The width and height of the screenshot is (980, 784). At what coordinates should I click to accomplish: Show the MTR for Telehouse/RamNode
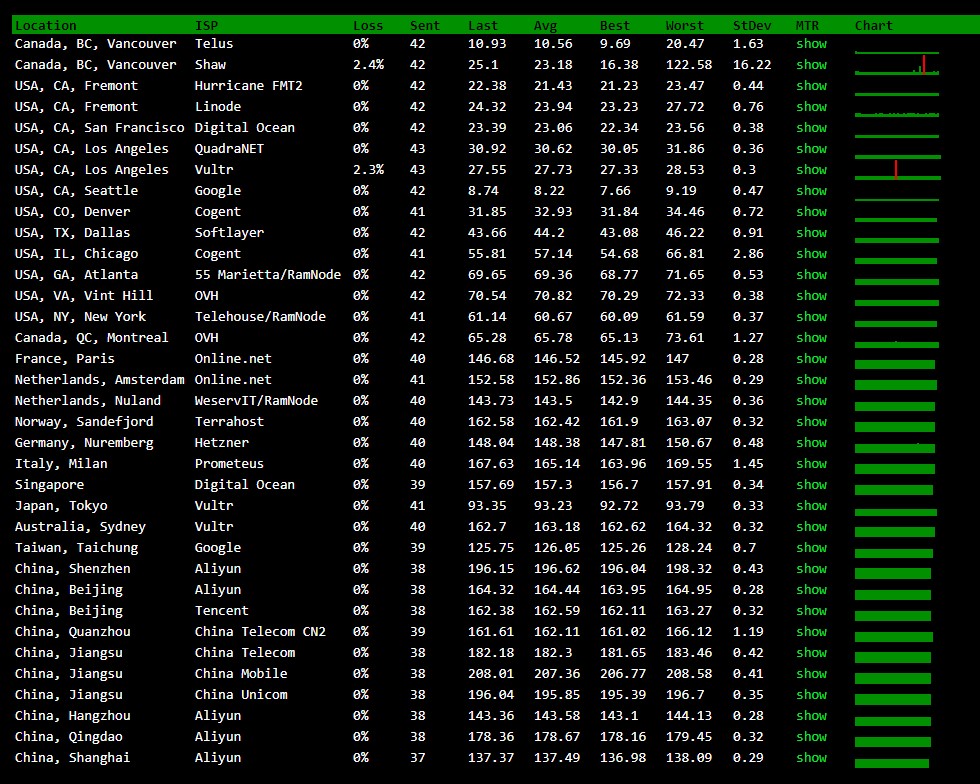point(811,317)
